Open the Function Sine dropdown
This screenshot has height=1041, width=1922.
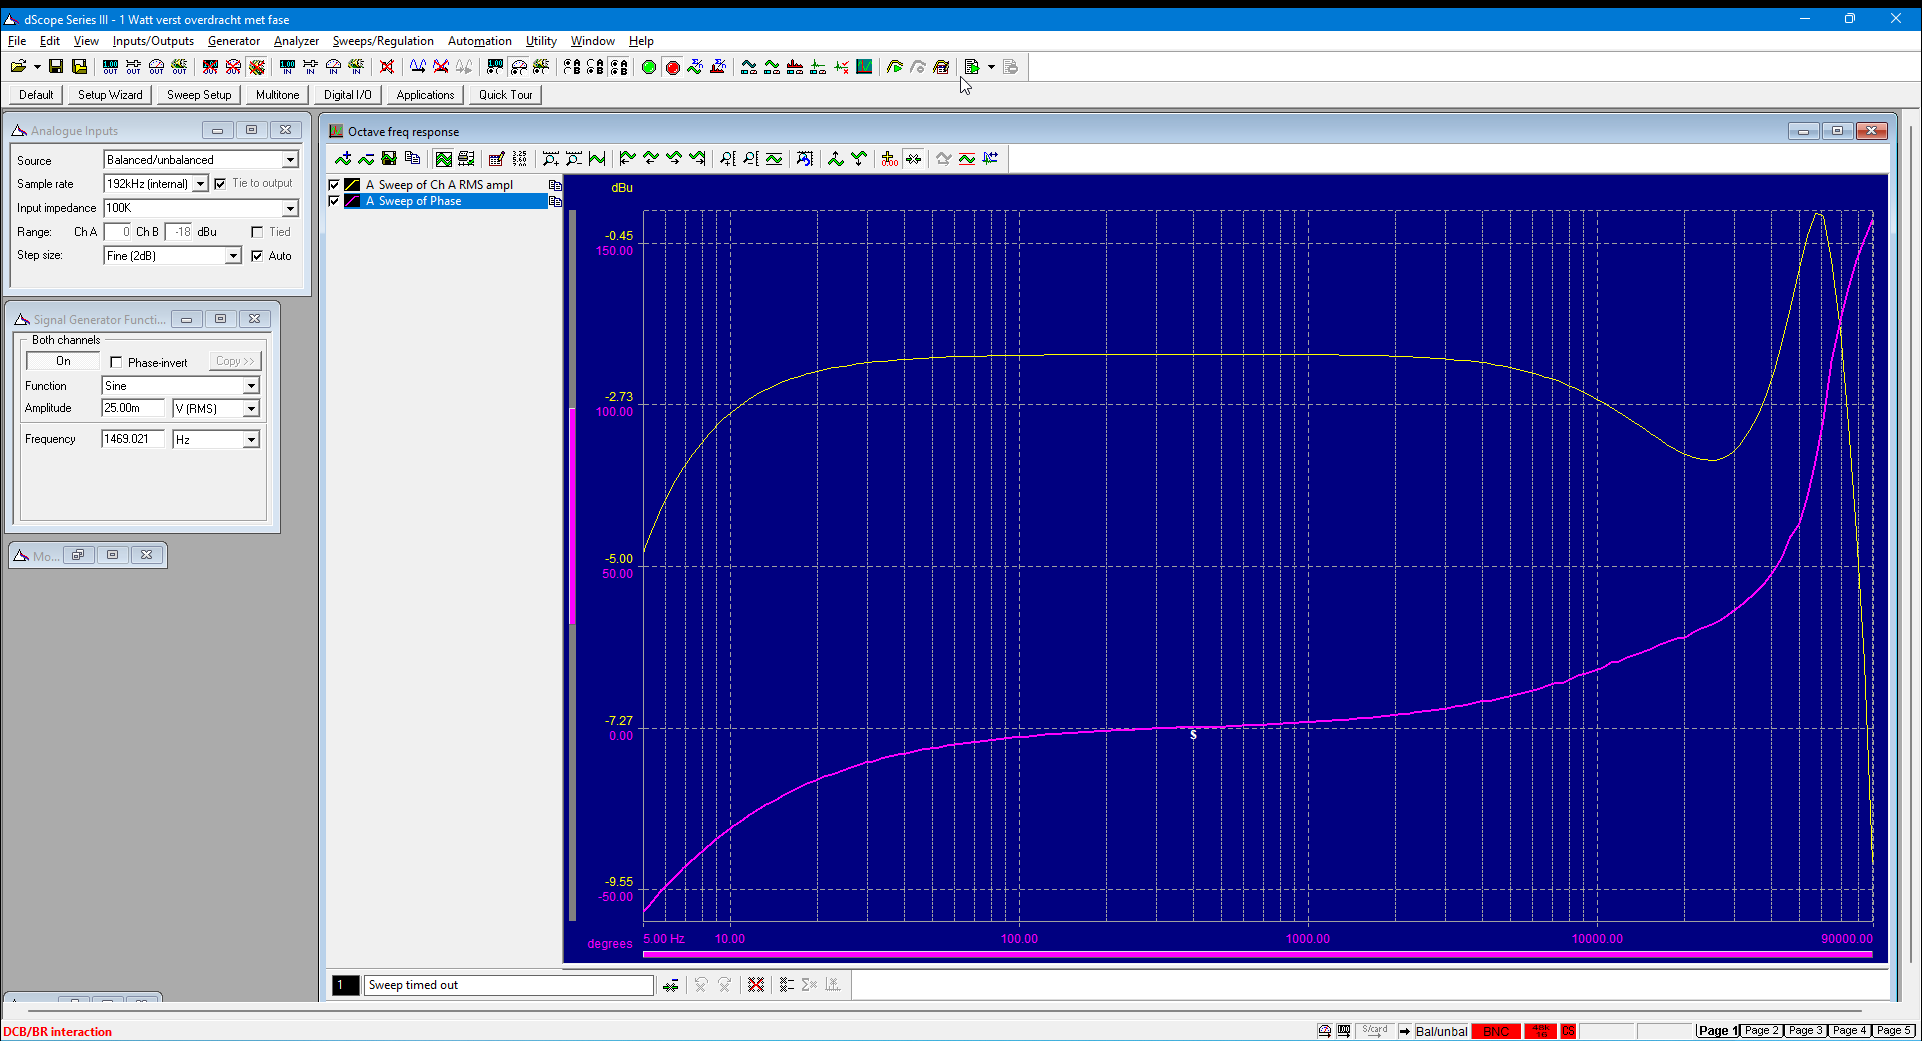tap(251, 386)
